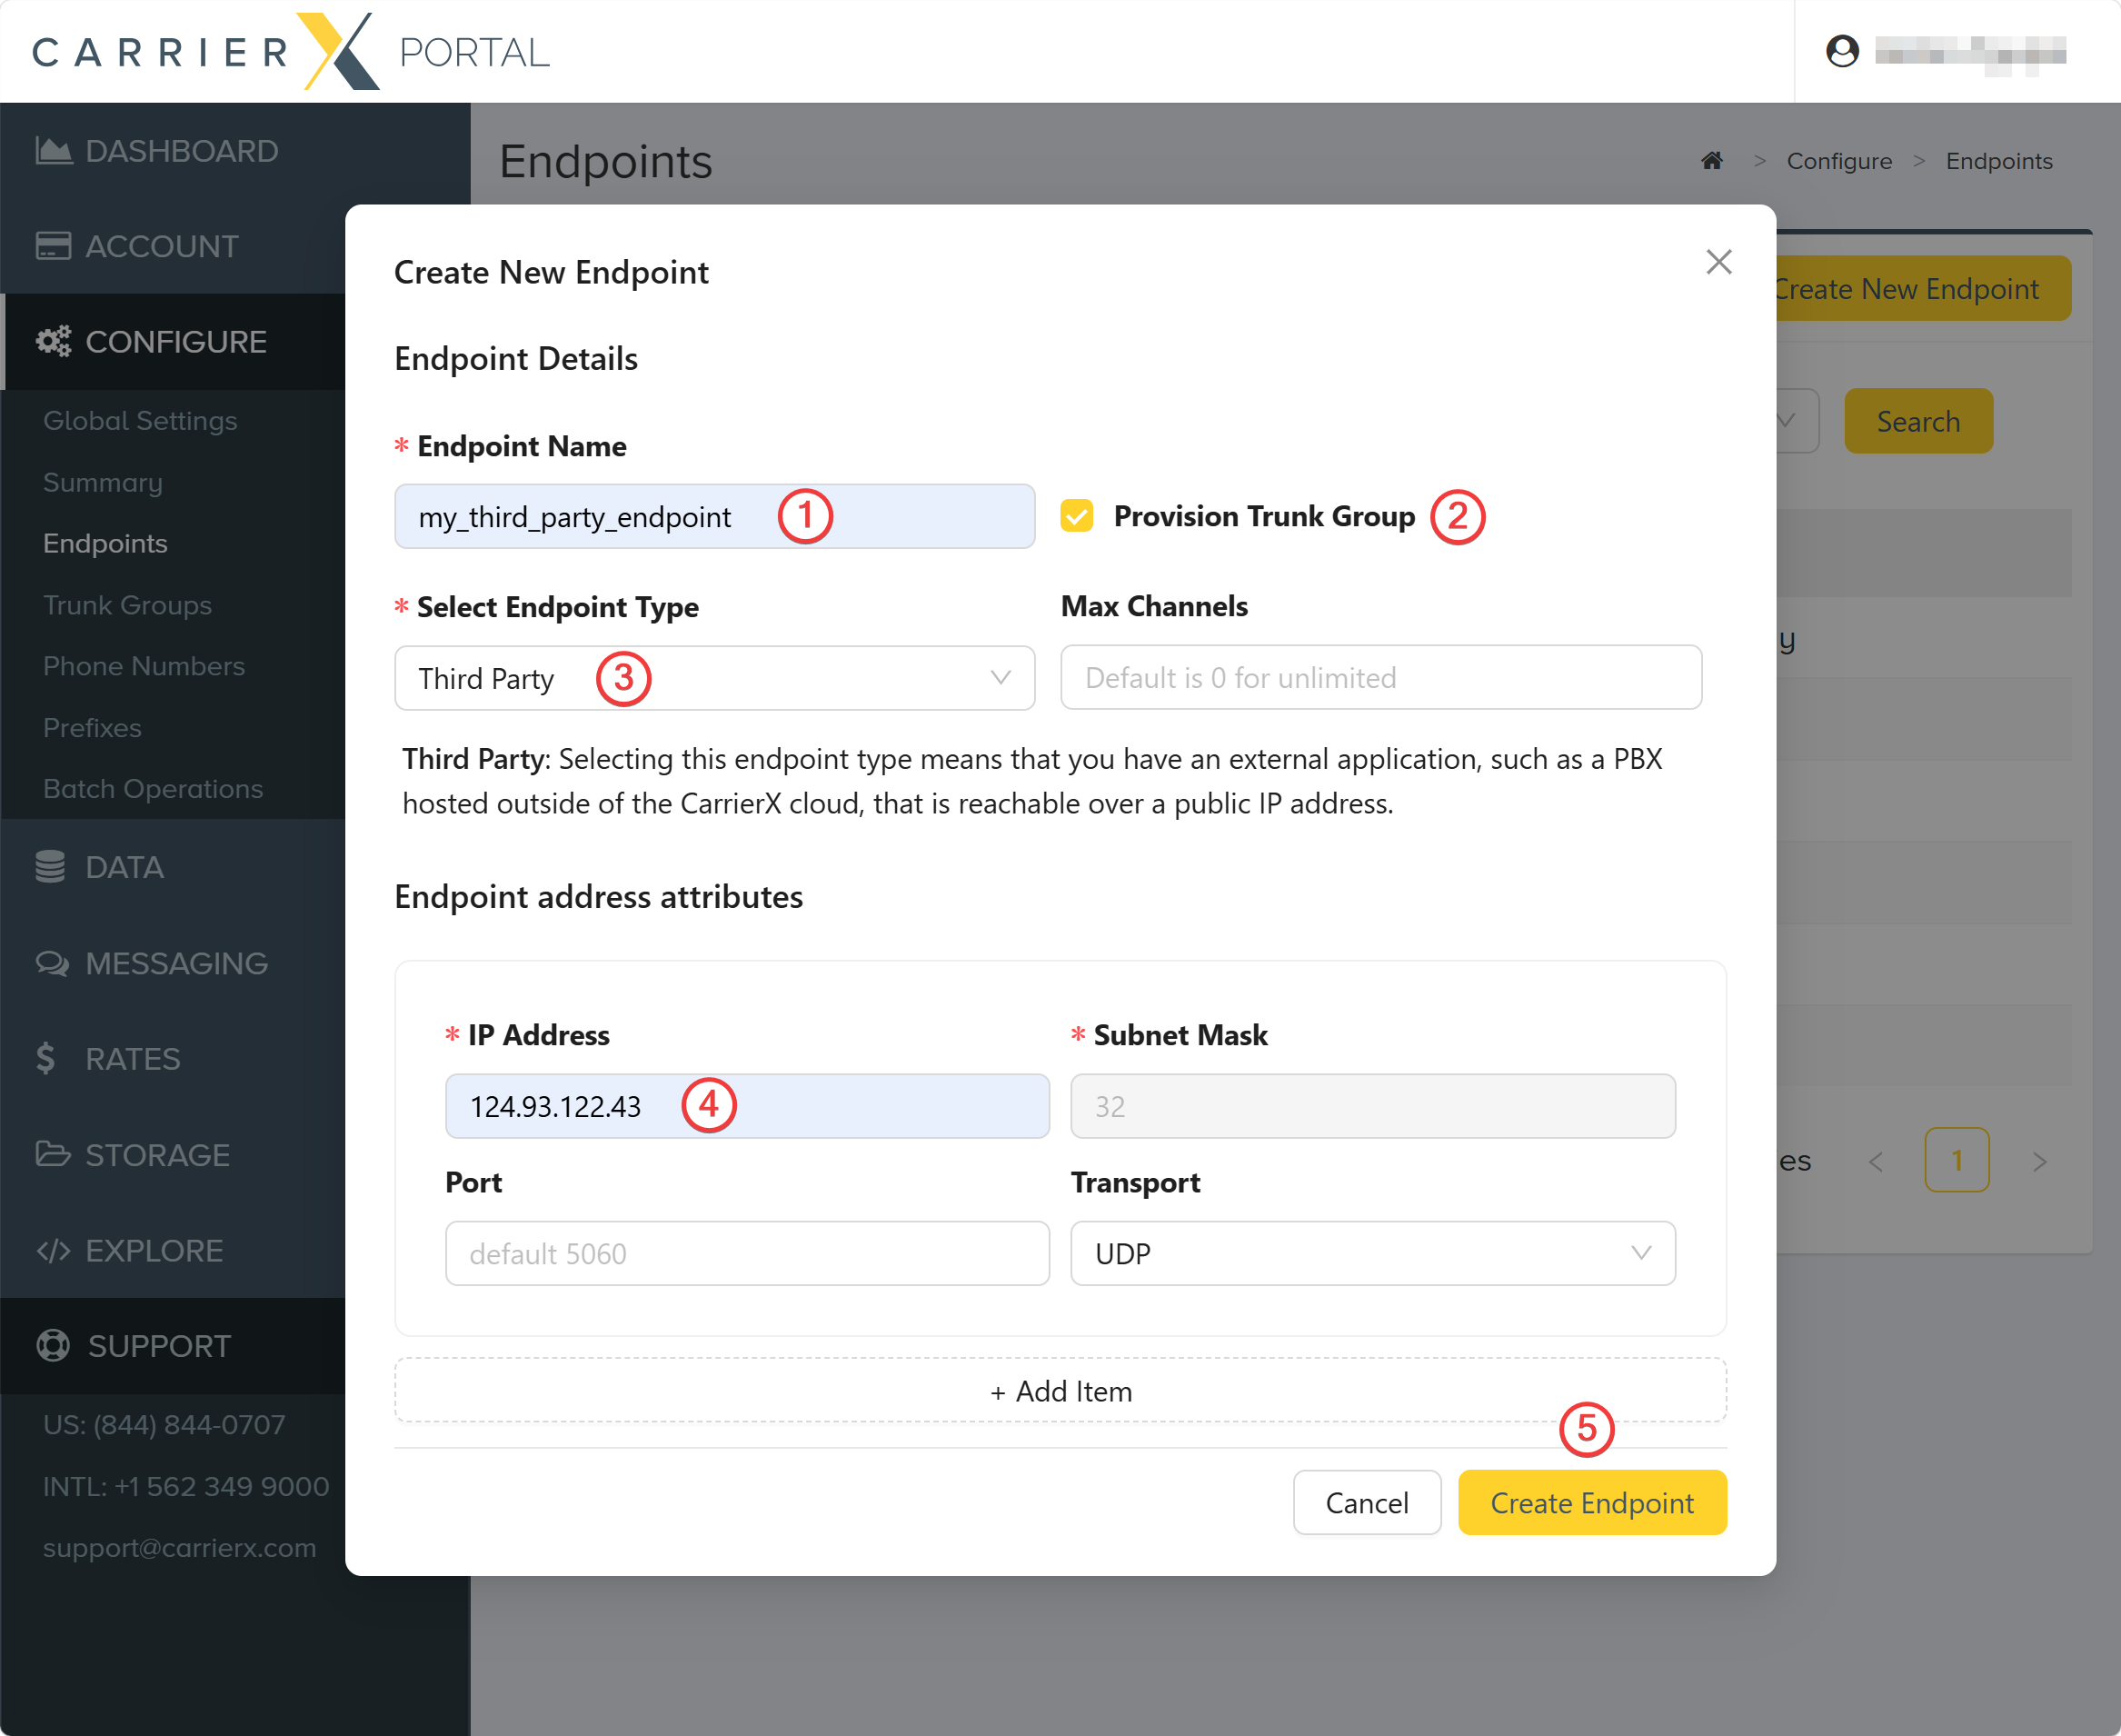Click the Endpoints breadcrumb link
The height and width of the screenshot is (1736, 2121).
1999,161
